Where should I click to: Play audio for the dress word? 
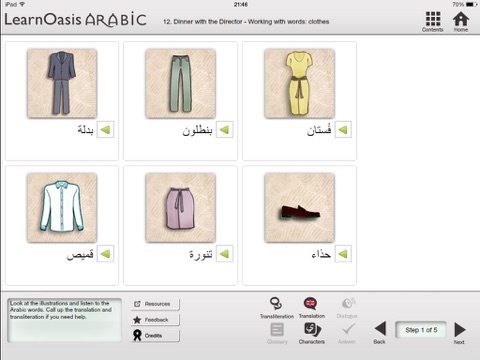point(343,129)
